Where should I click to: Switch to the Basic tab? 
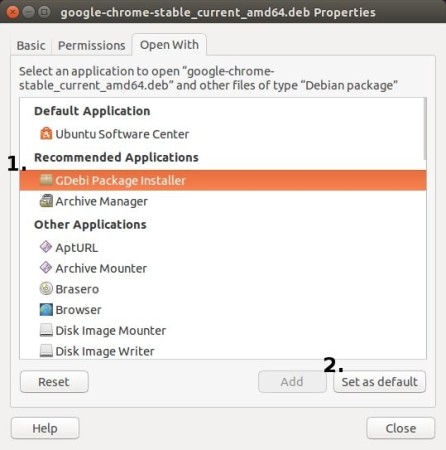pos(31,45)
